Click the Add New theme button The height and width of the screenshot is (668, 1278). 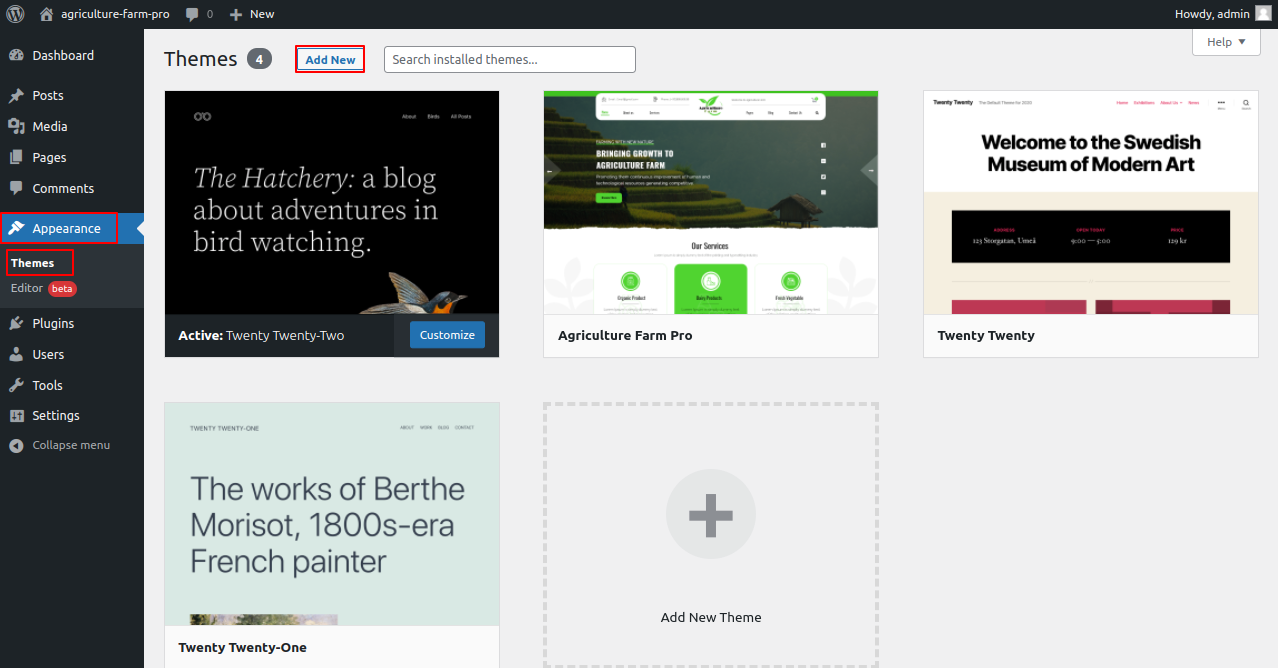330,59
